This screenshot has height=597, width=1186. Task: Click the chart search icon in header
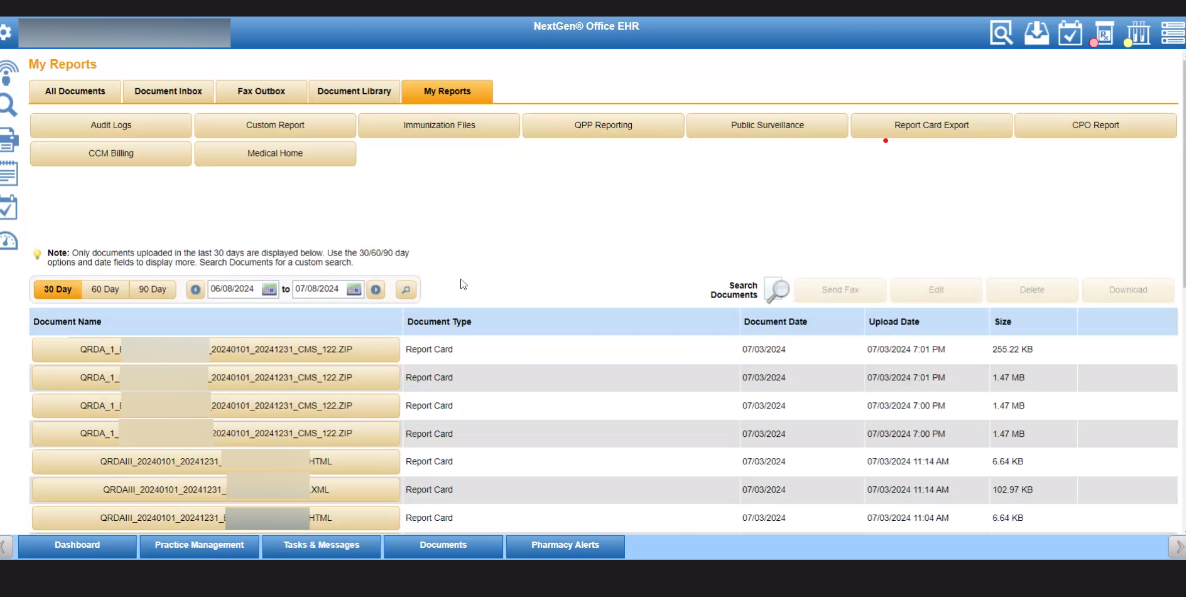(1001, 33)
